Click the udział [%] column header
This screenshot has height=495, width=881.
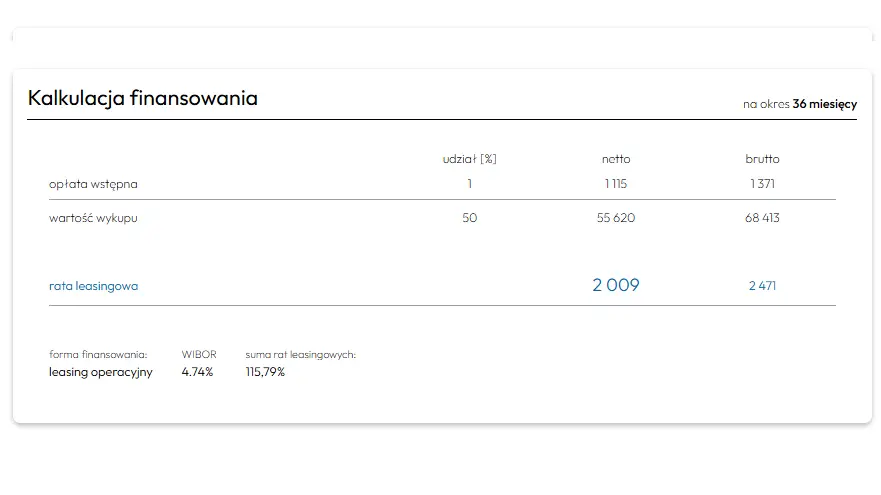pos(469,159)
